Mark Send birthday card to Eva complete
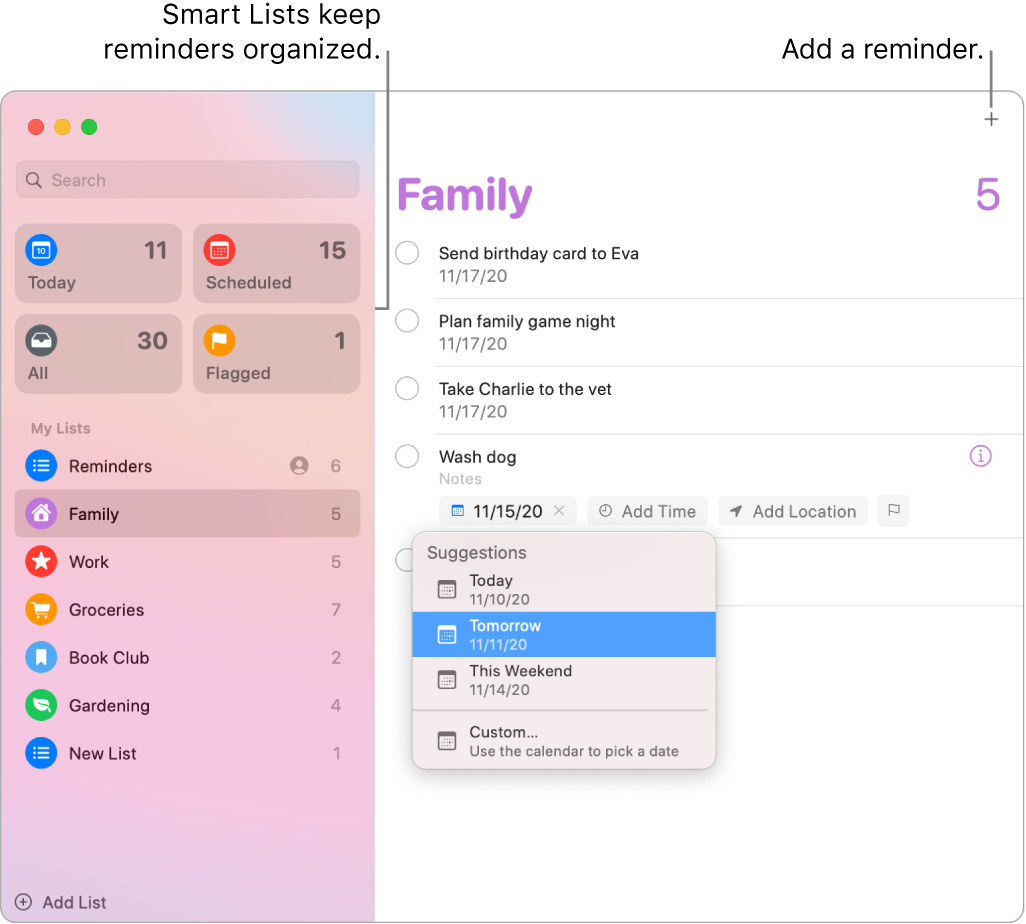Viewport: 1026px width, 924px height. coord(407,253)
